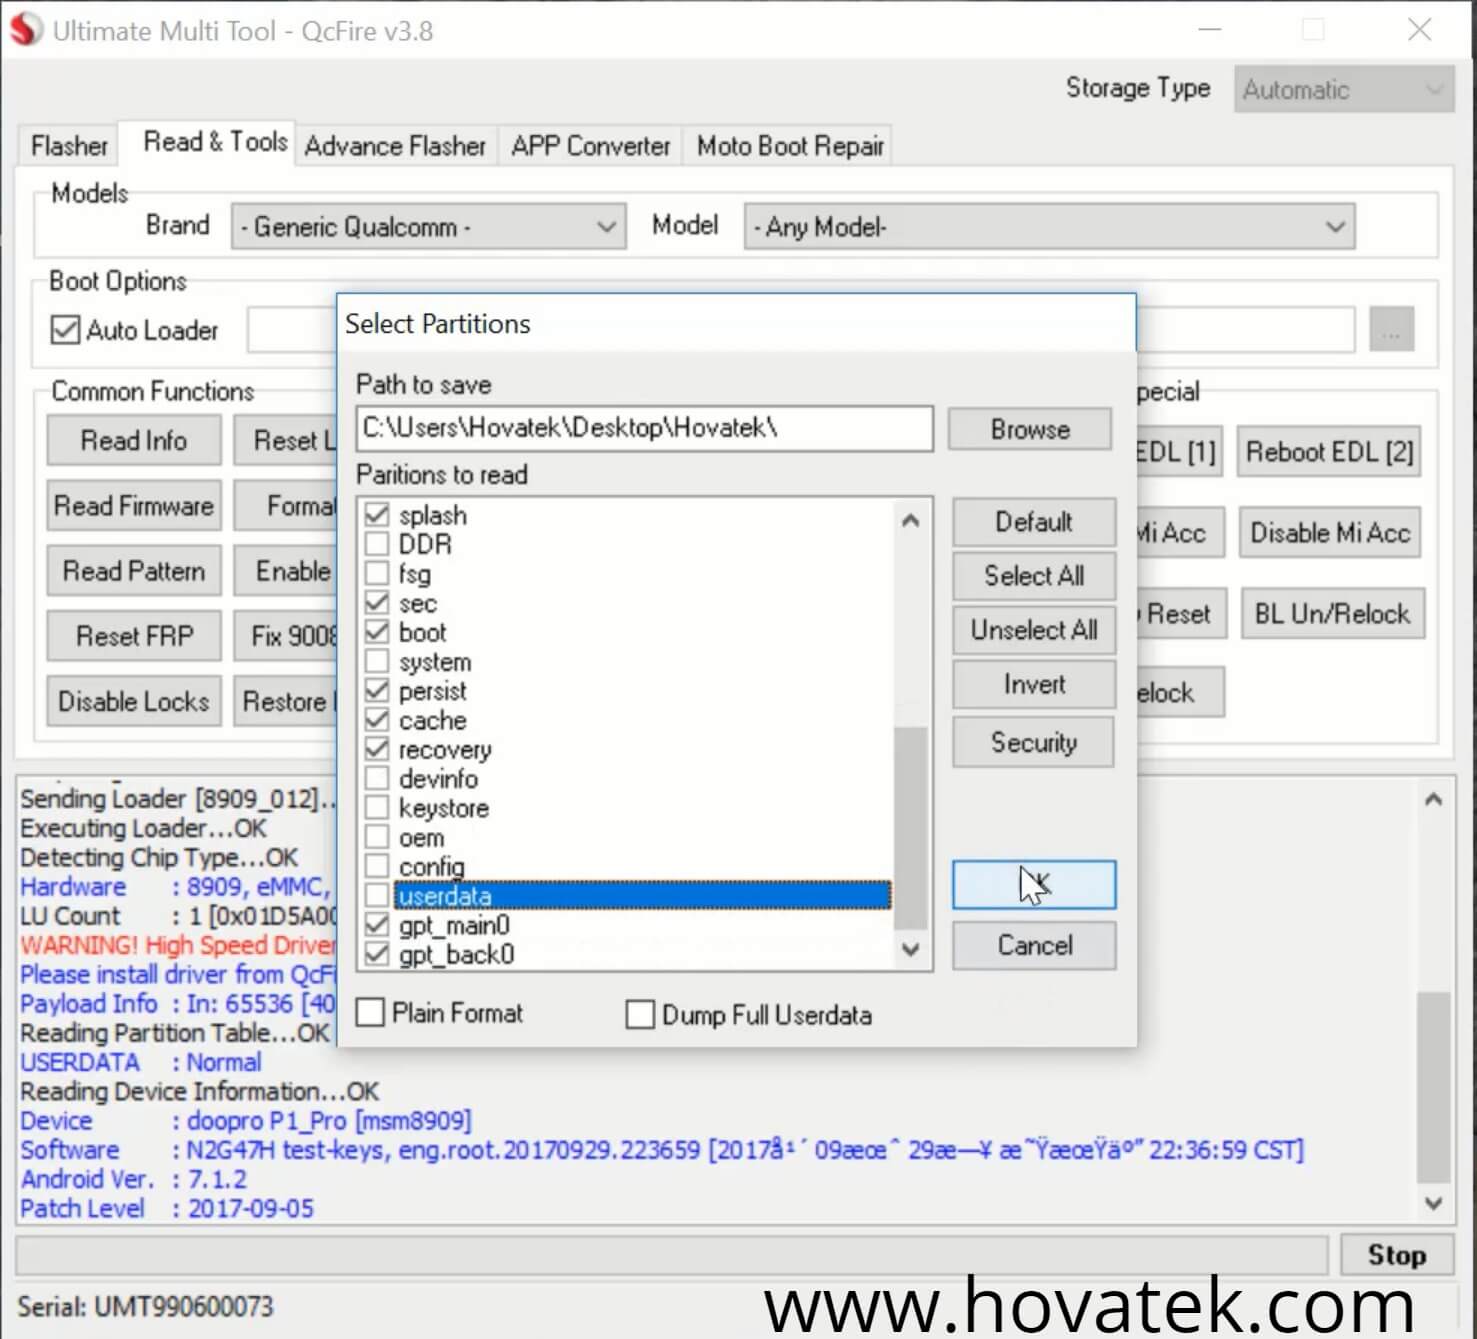Expand the Model dropdown list

pos(1048,227)
